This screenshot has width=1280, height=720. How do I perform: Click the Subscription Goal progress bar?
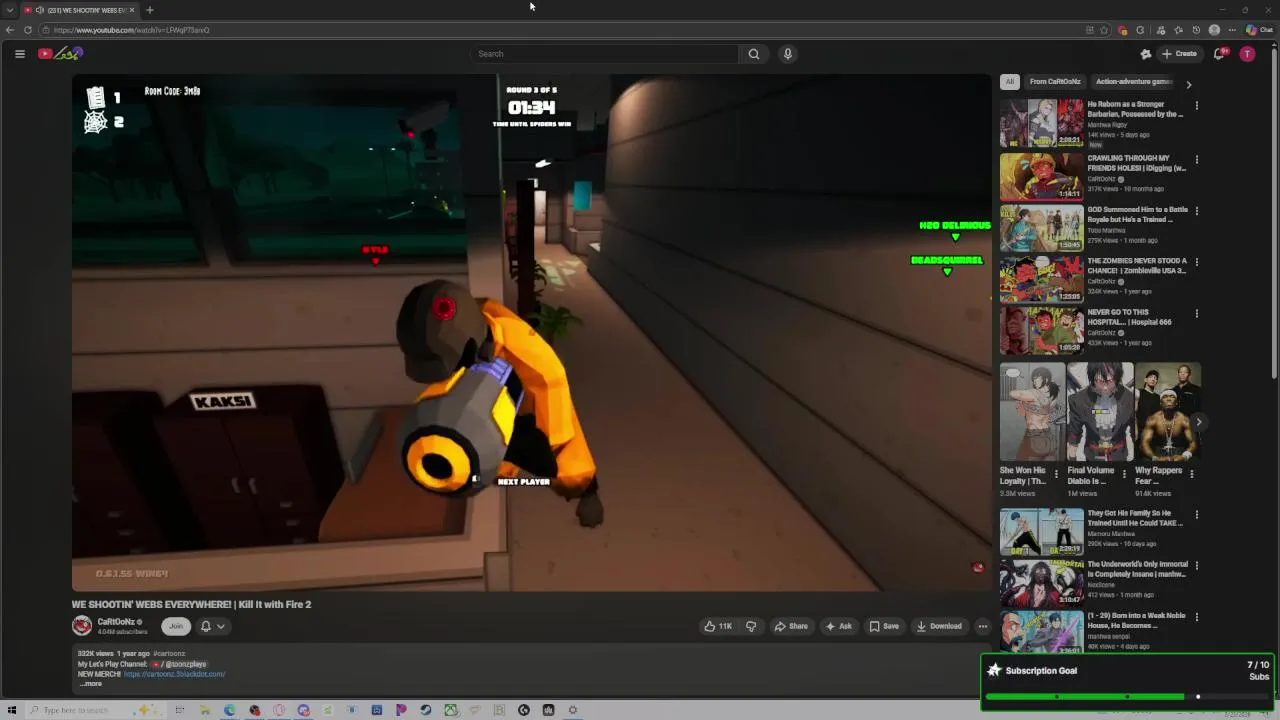tap(1127, 696)
